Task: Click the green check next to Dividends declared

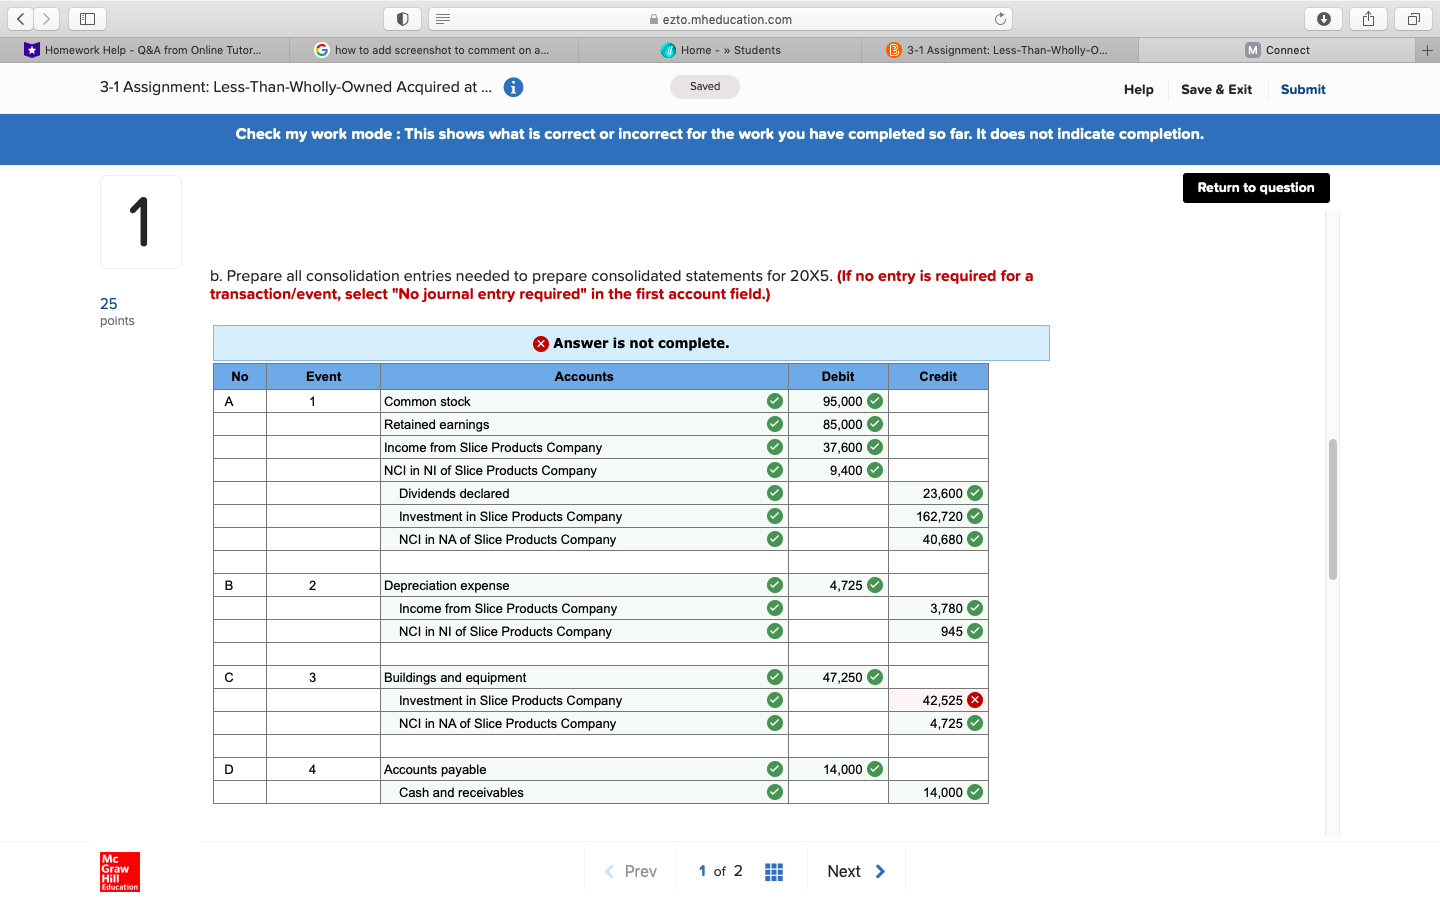Action: 775,493
